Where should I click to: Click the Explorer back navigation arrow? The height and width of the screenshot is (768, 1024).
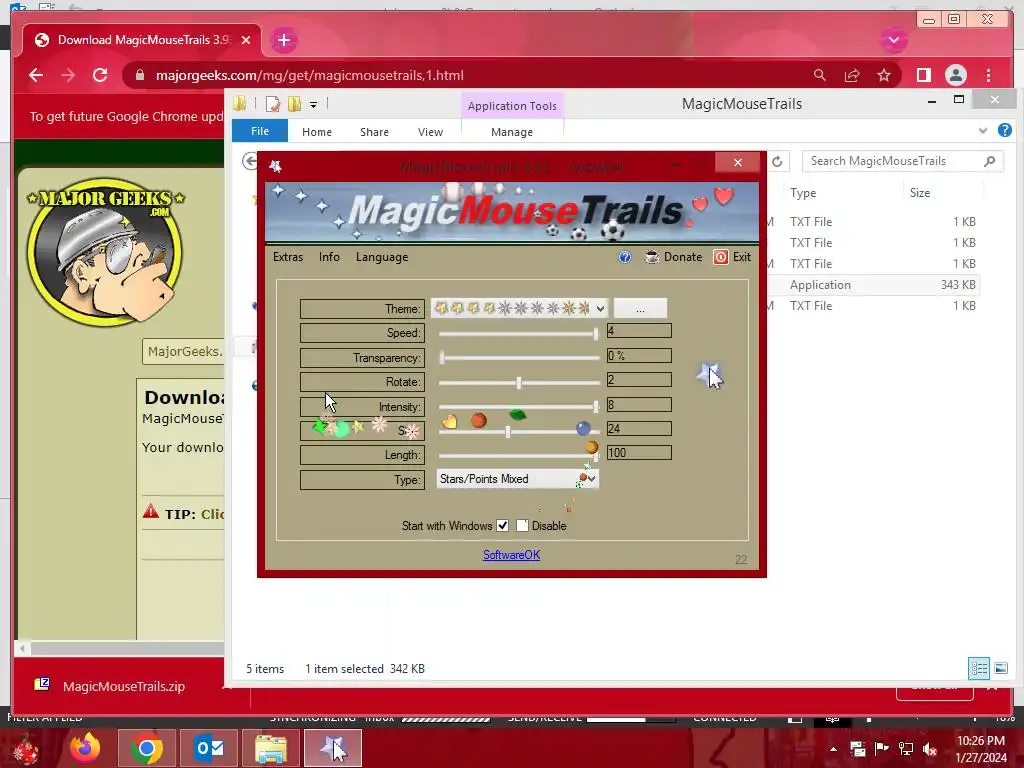coord(249,161)
